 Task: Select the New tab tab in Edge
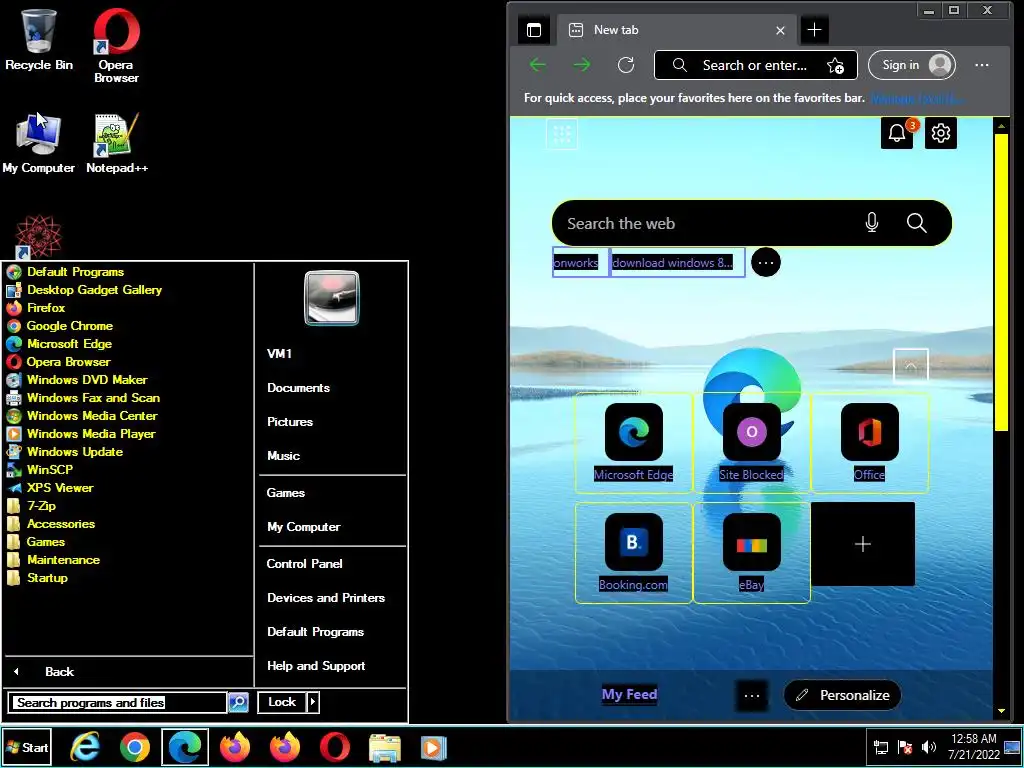(676, 30)
